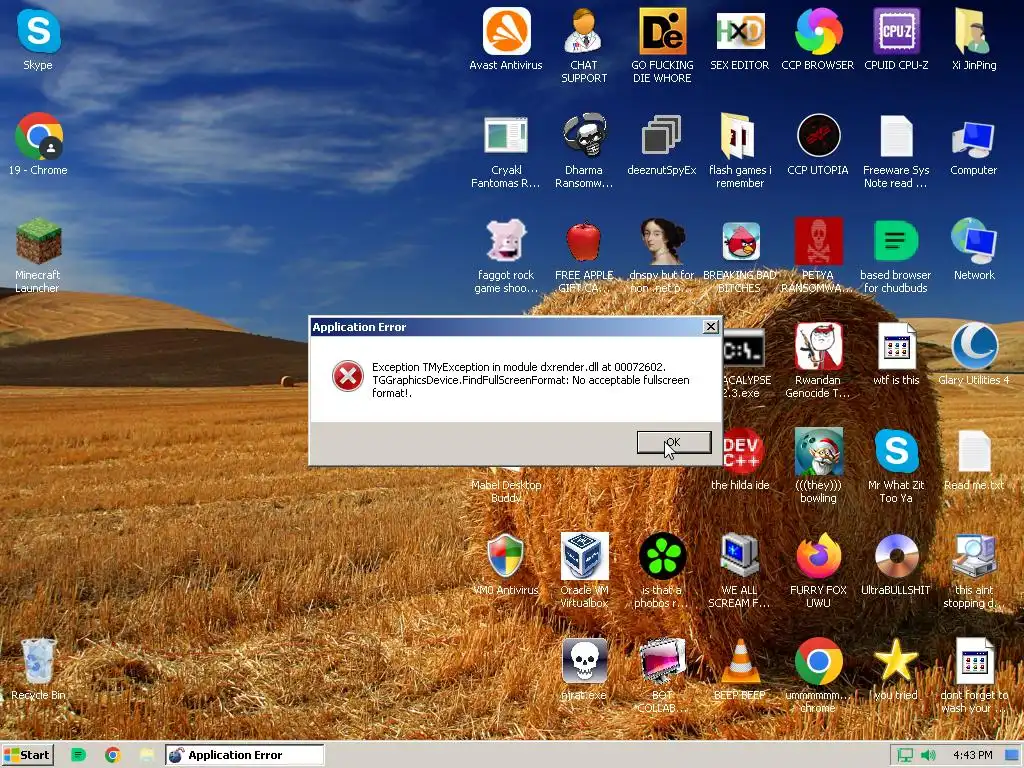Open the BEEP BEEP traffic cone icon
The width and height of the screenshot is (1024, 768).
(x=739, y=661)
